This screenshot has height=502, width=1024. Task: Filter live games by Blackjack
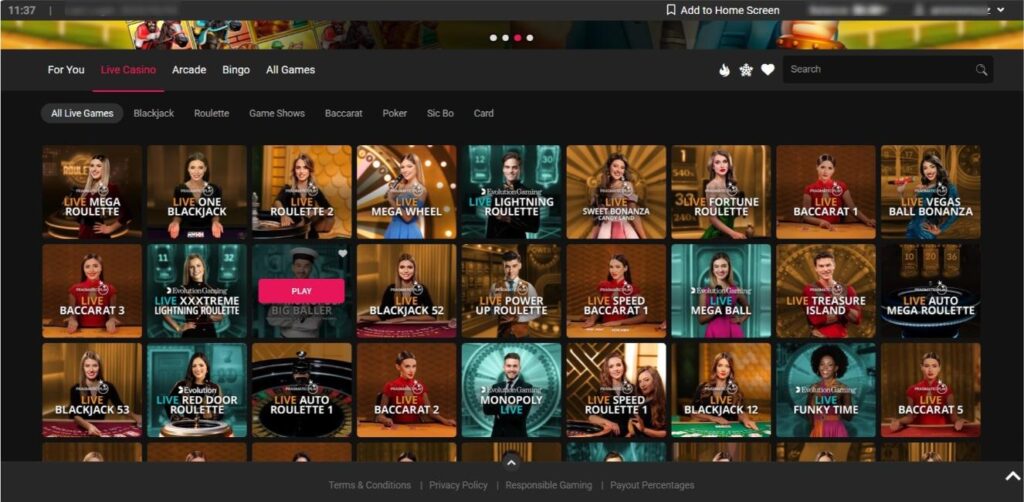pos(154,114)
